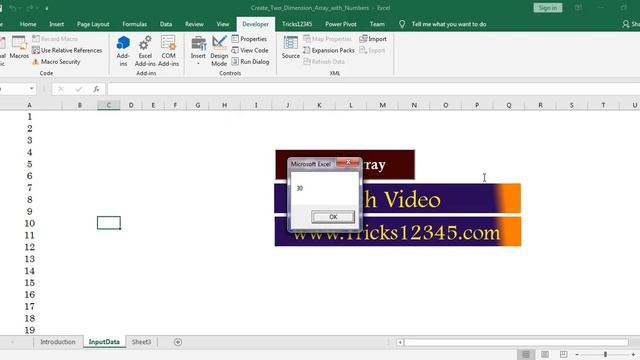Viewport: 640px width, 360px height.
Task: Click the formula bar Cancel icon
Action: [60, 89]
